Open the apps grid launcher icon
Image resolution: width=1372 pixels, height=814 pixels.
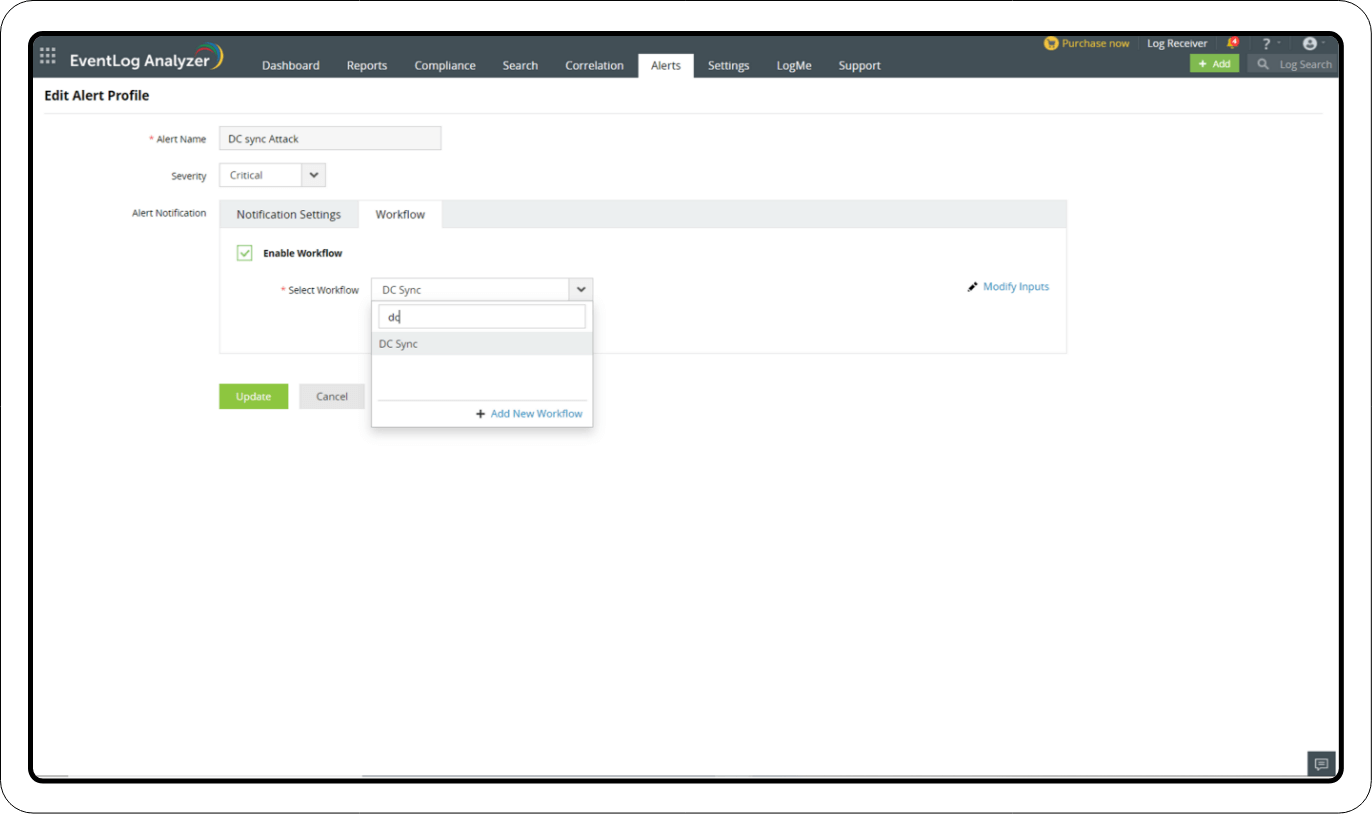click(48, 56)
